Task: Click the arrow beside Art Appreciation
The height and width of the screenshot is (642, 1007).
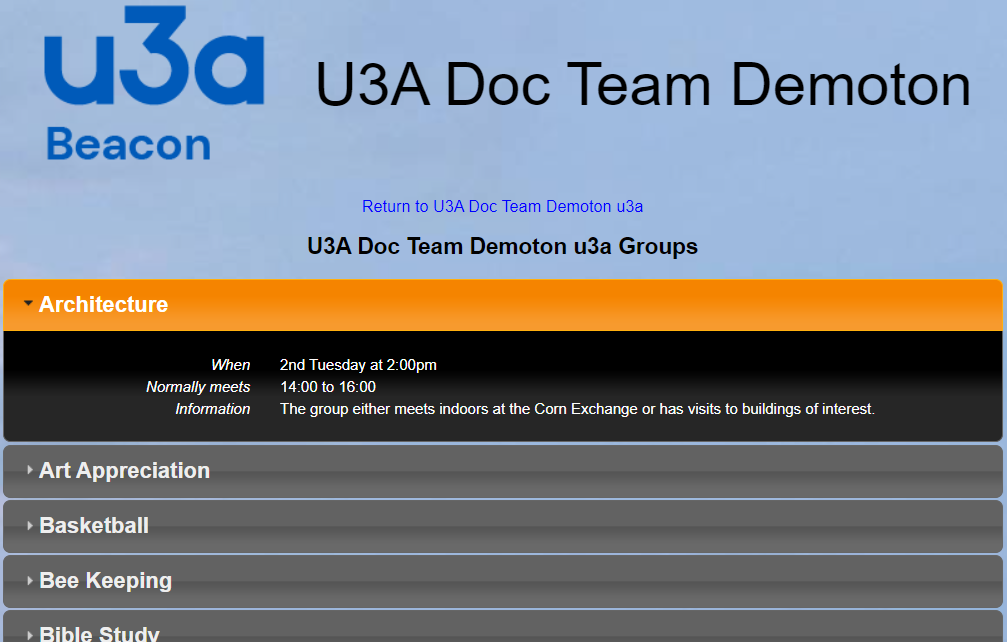Action: tap(30, 470)
